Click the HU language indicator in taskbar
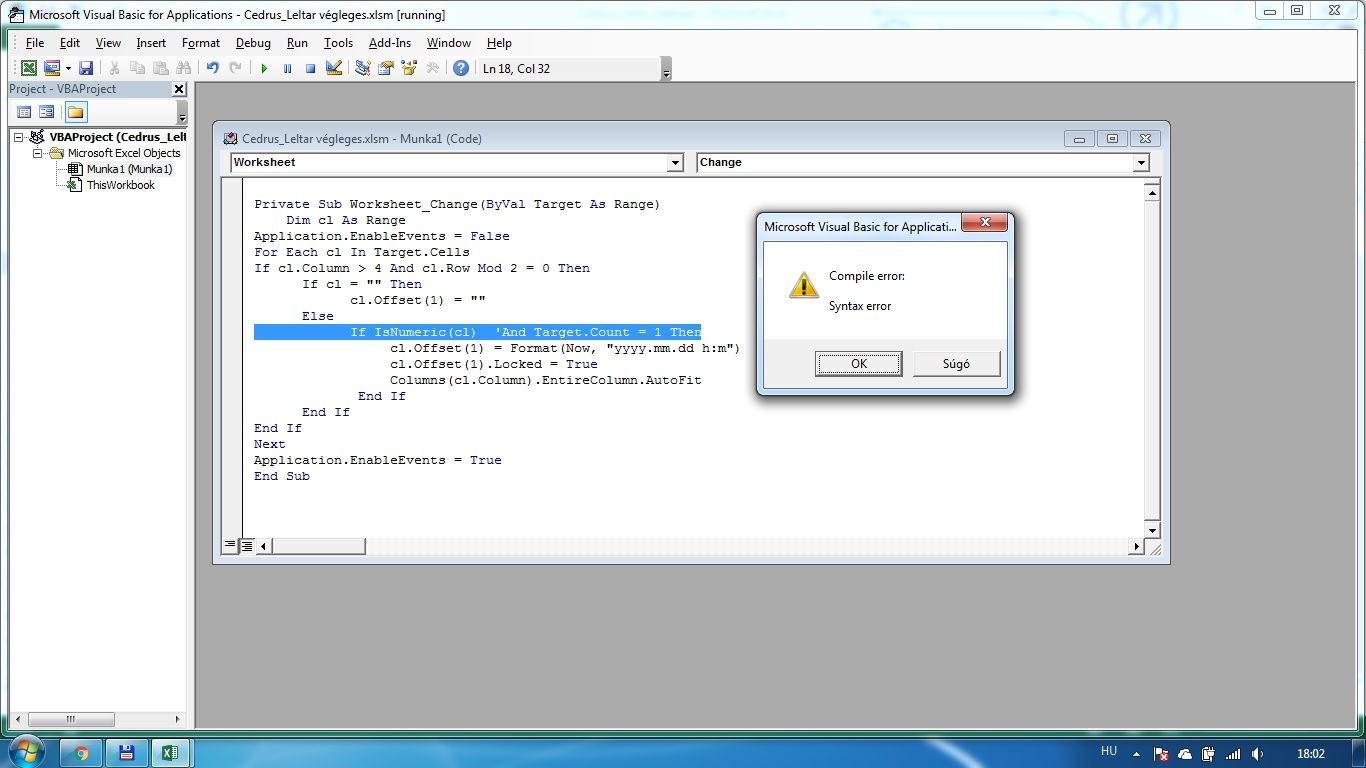Screen dimensions: 1366x768 tap(1108, 751)
